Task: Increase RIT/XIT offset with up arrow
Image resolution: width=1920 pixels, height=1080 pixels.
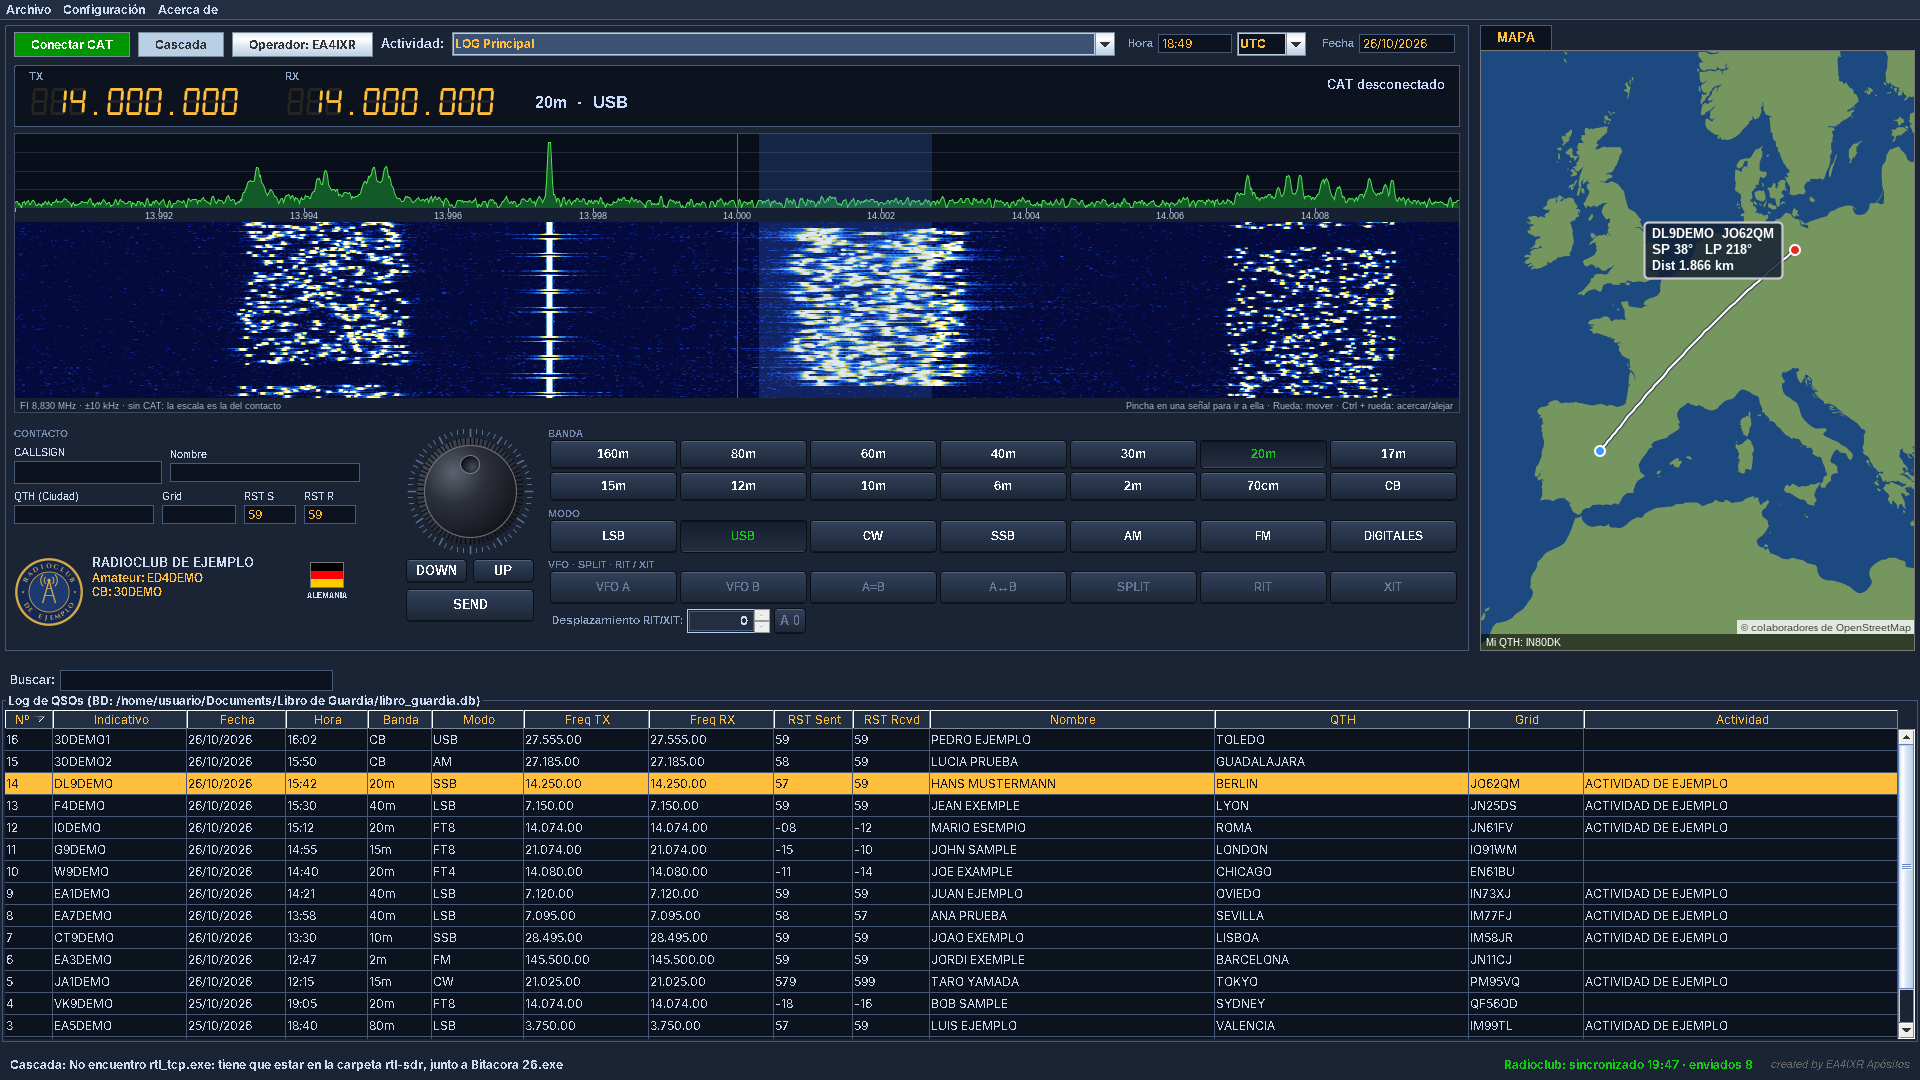Action: coord(762,615)
